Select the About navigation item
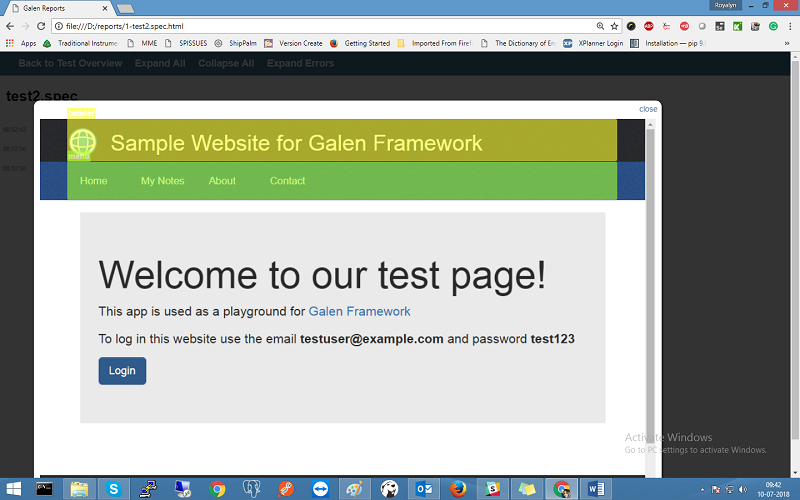Viewport: 800px width, 500px height. click(x=222, y=181)
